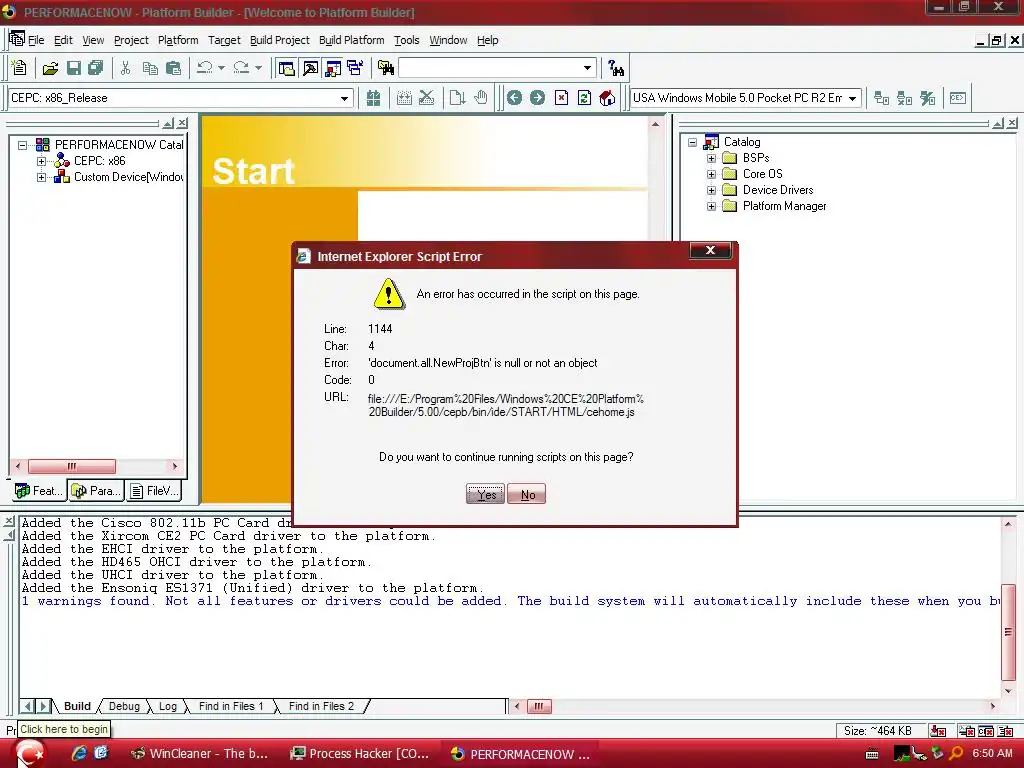
Task: Click the Copy toolbar icon
Action: [x=150, y=68]
